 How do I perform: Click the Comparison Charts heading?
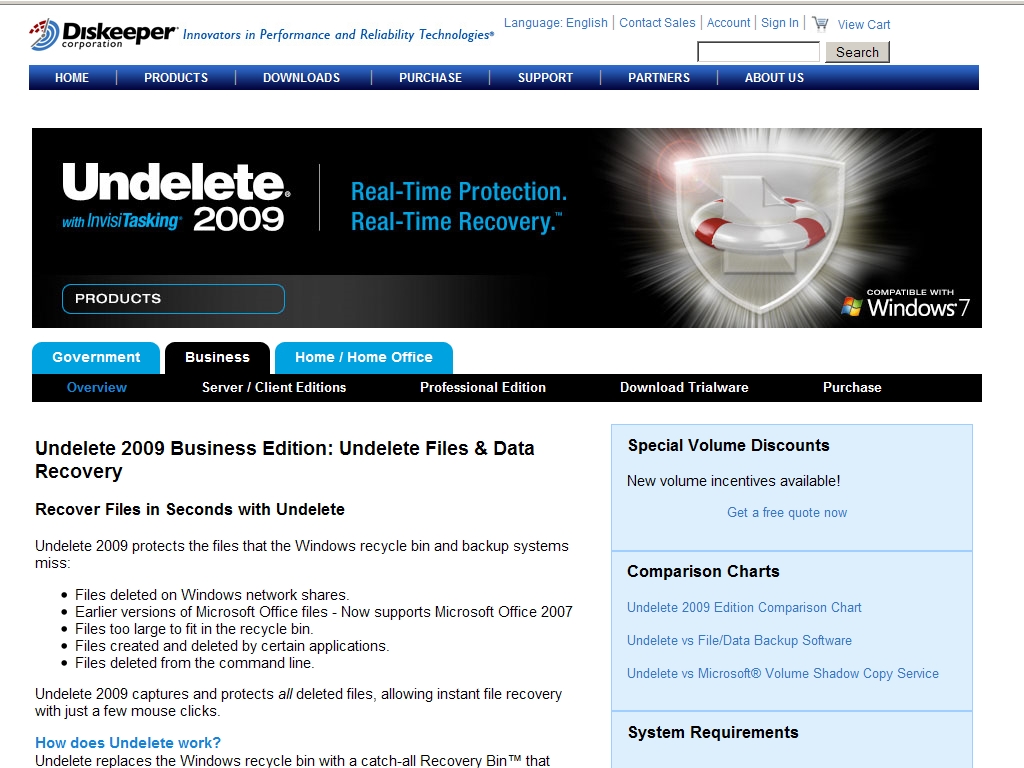click(703, 571)
